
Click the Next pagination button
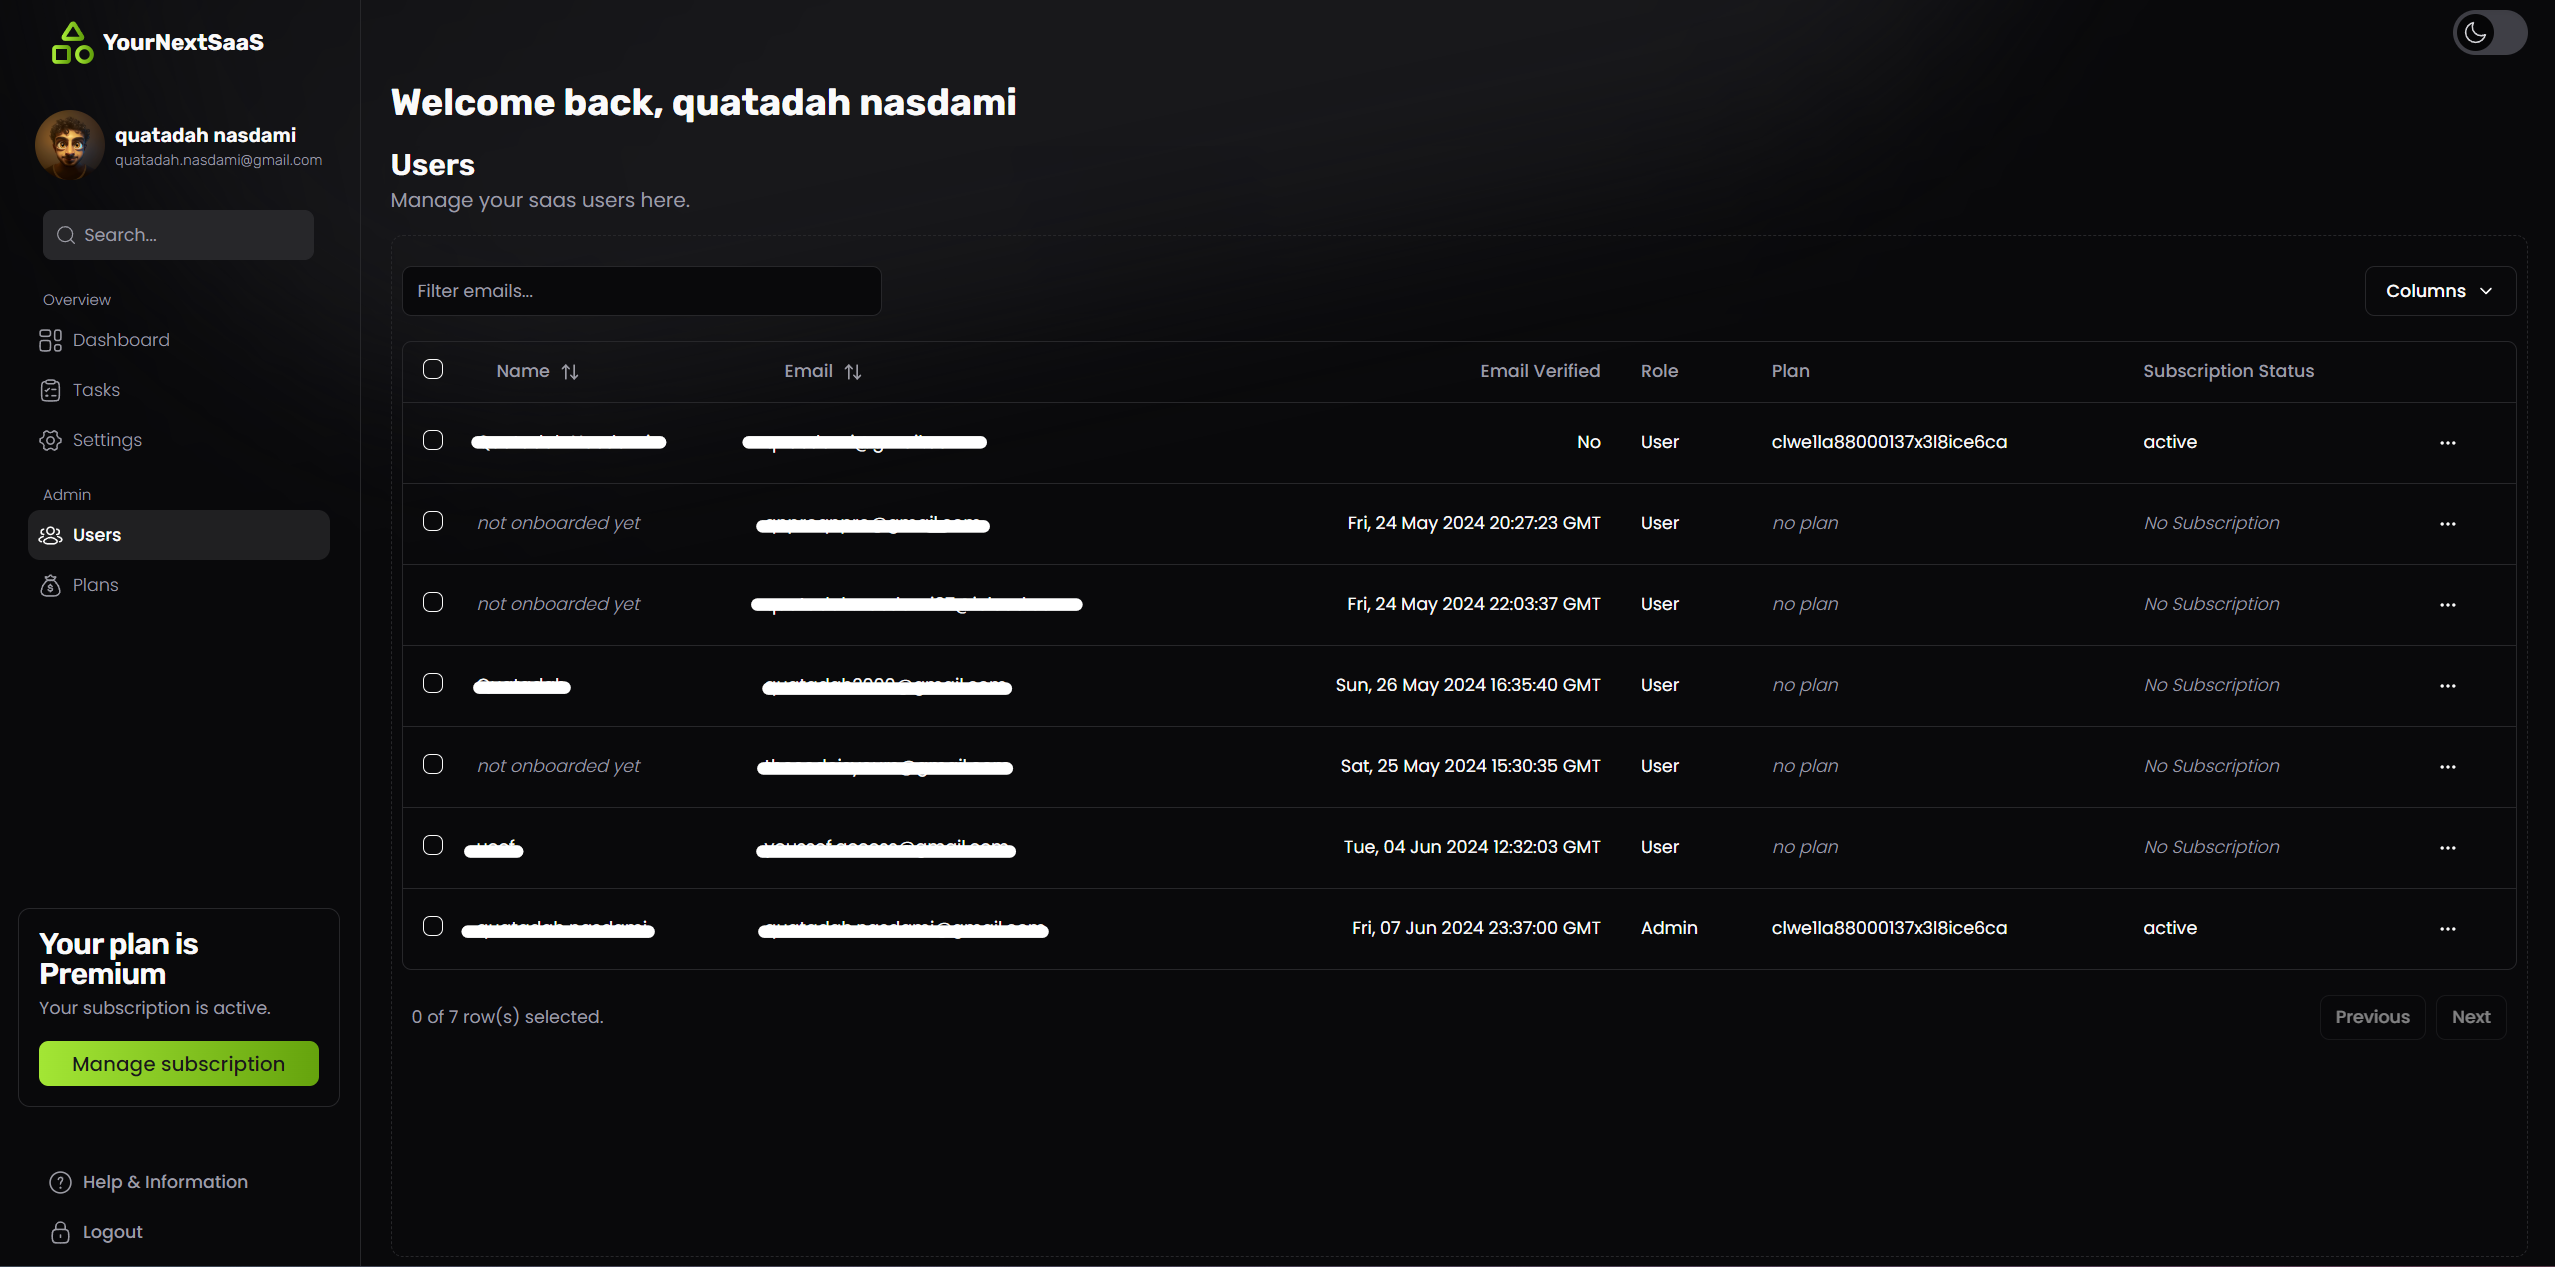coord(2472,1015)
